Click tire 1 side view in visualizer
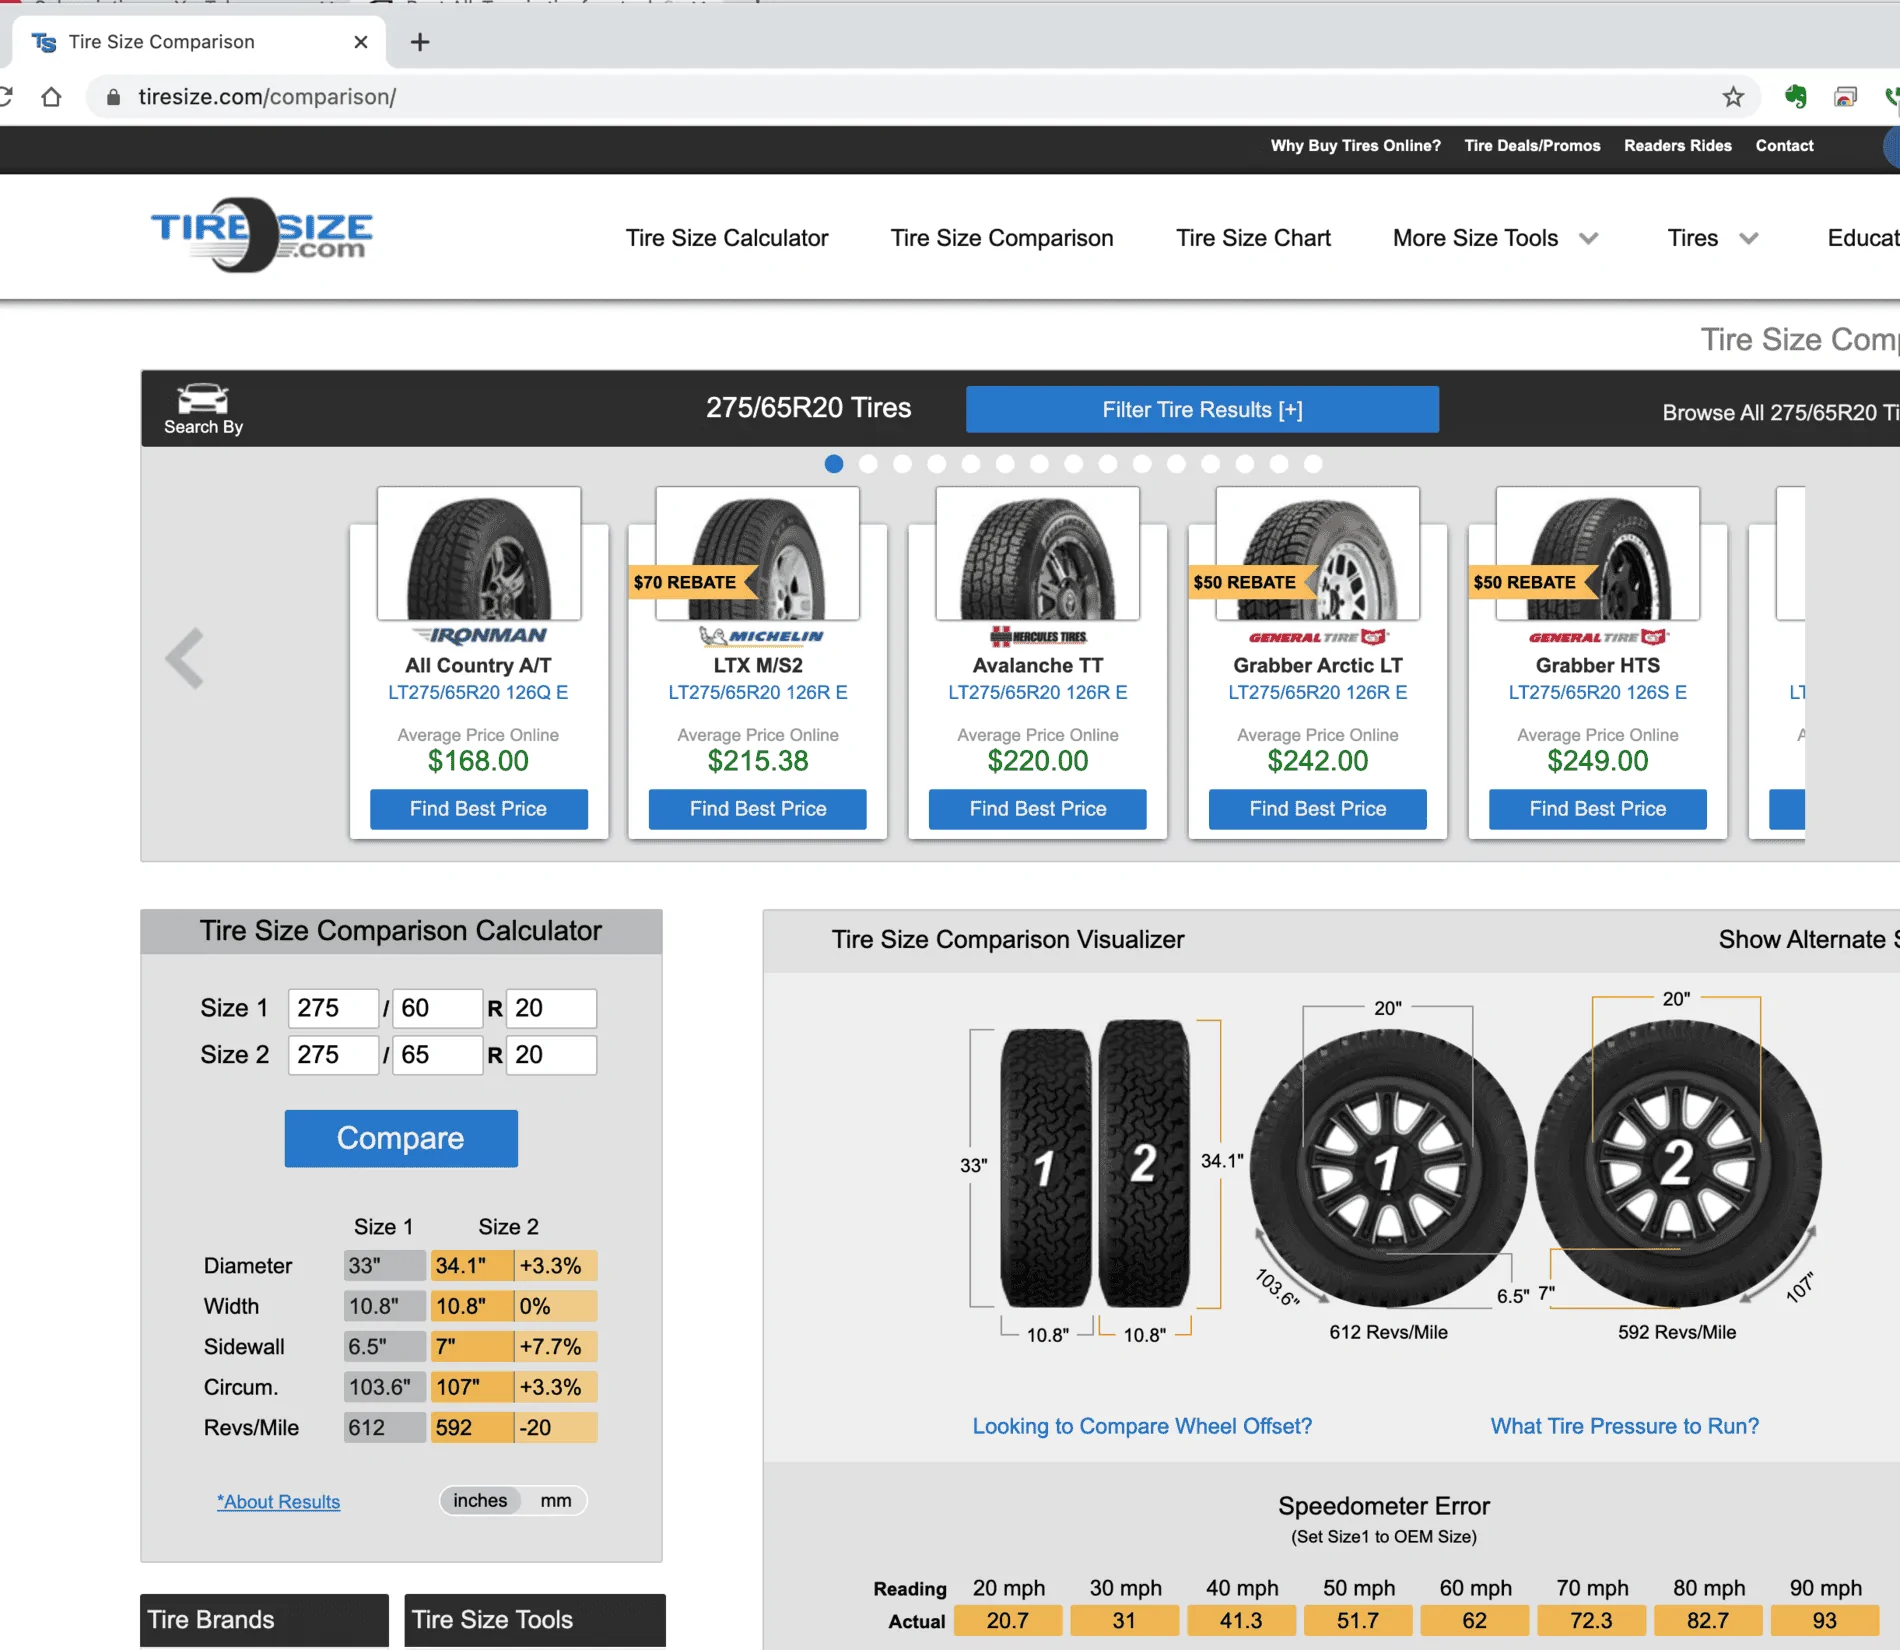 pos(1388,1168)
